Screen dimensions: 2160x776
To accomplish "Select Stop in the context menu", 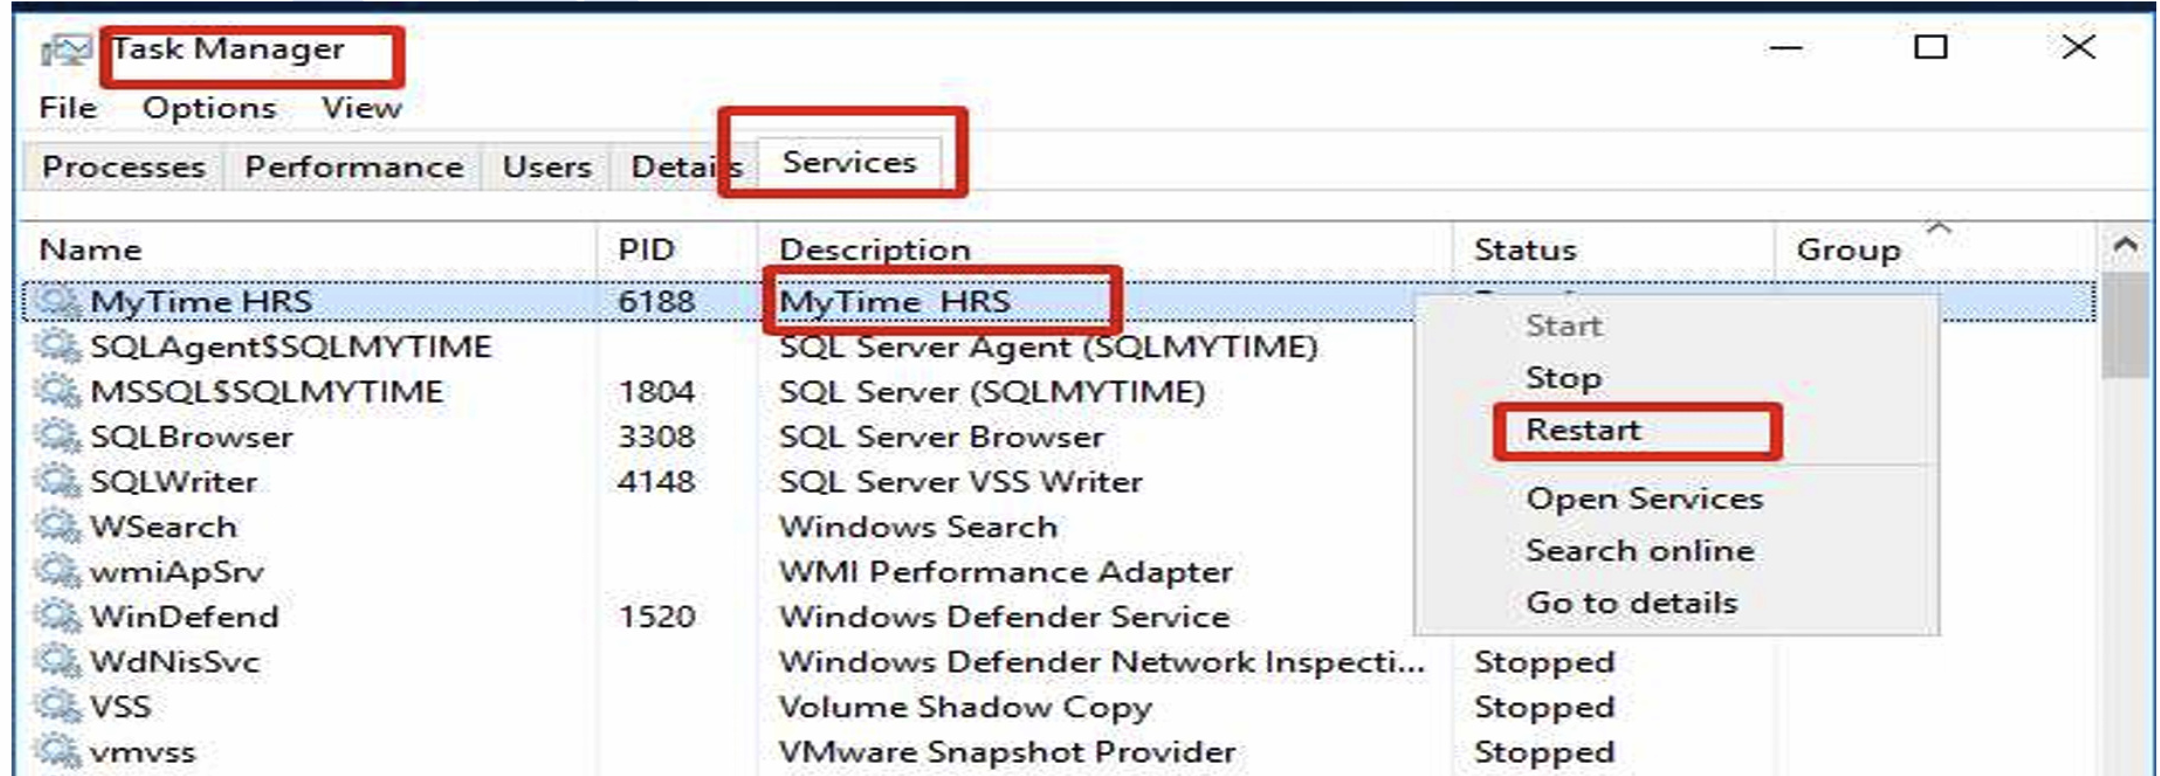I will (1563, 378).
